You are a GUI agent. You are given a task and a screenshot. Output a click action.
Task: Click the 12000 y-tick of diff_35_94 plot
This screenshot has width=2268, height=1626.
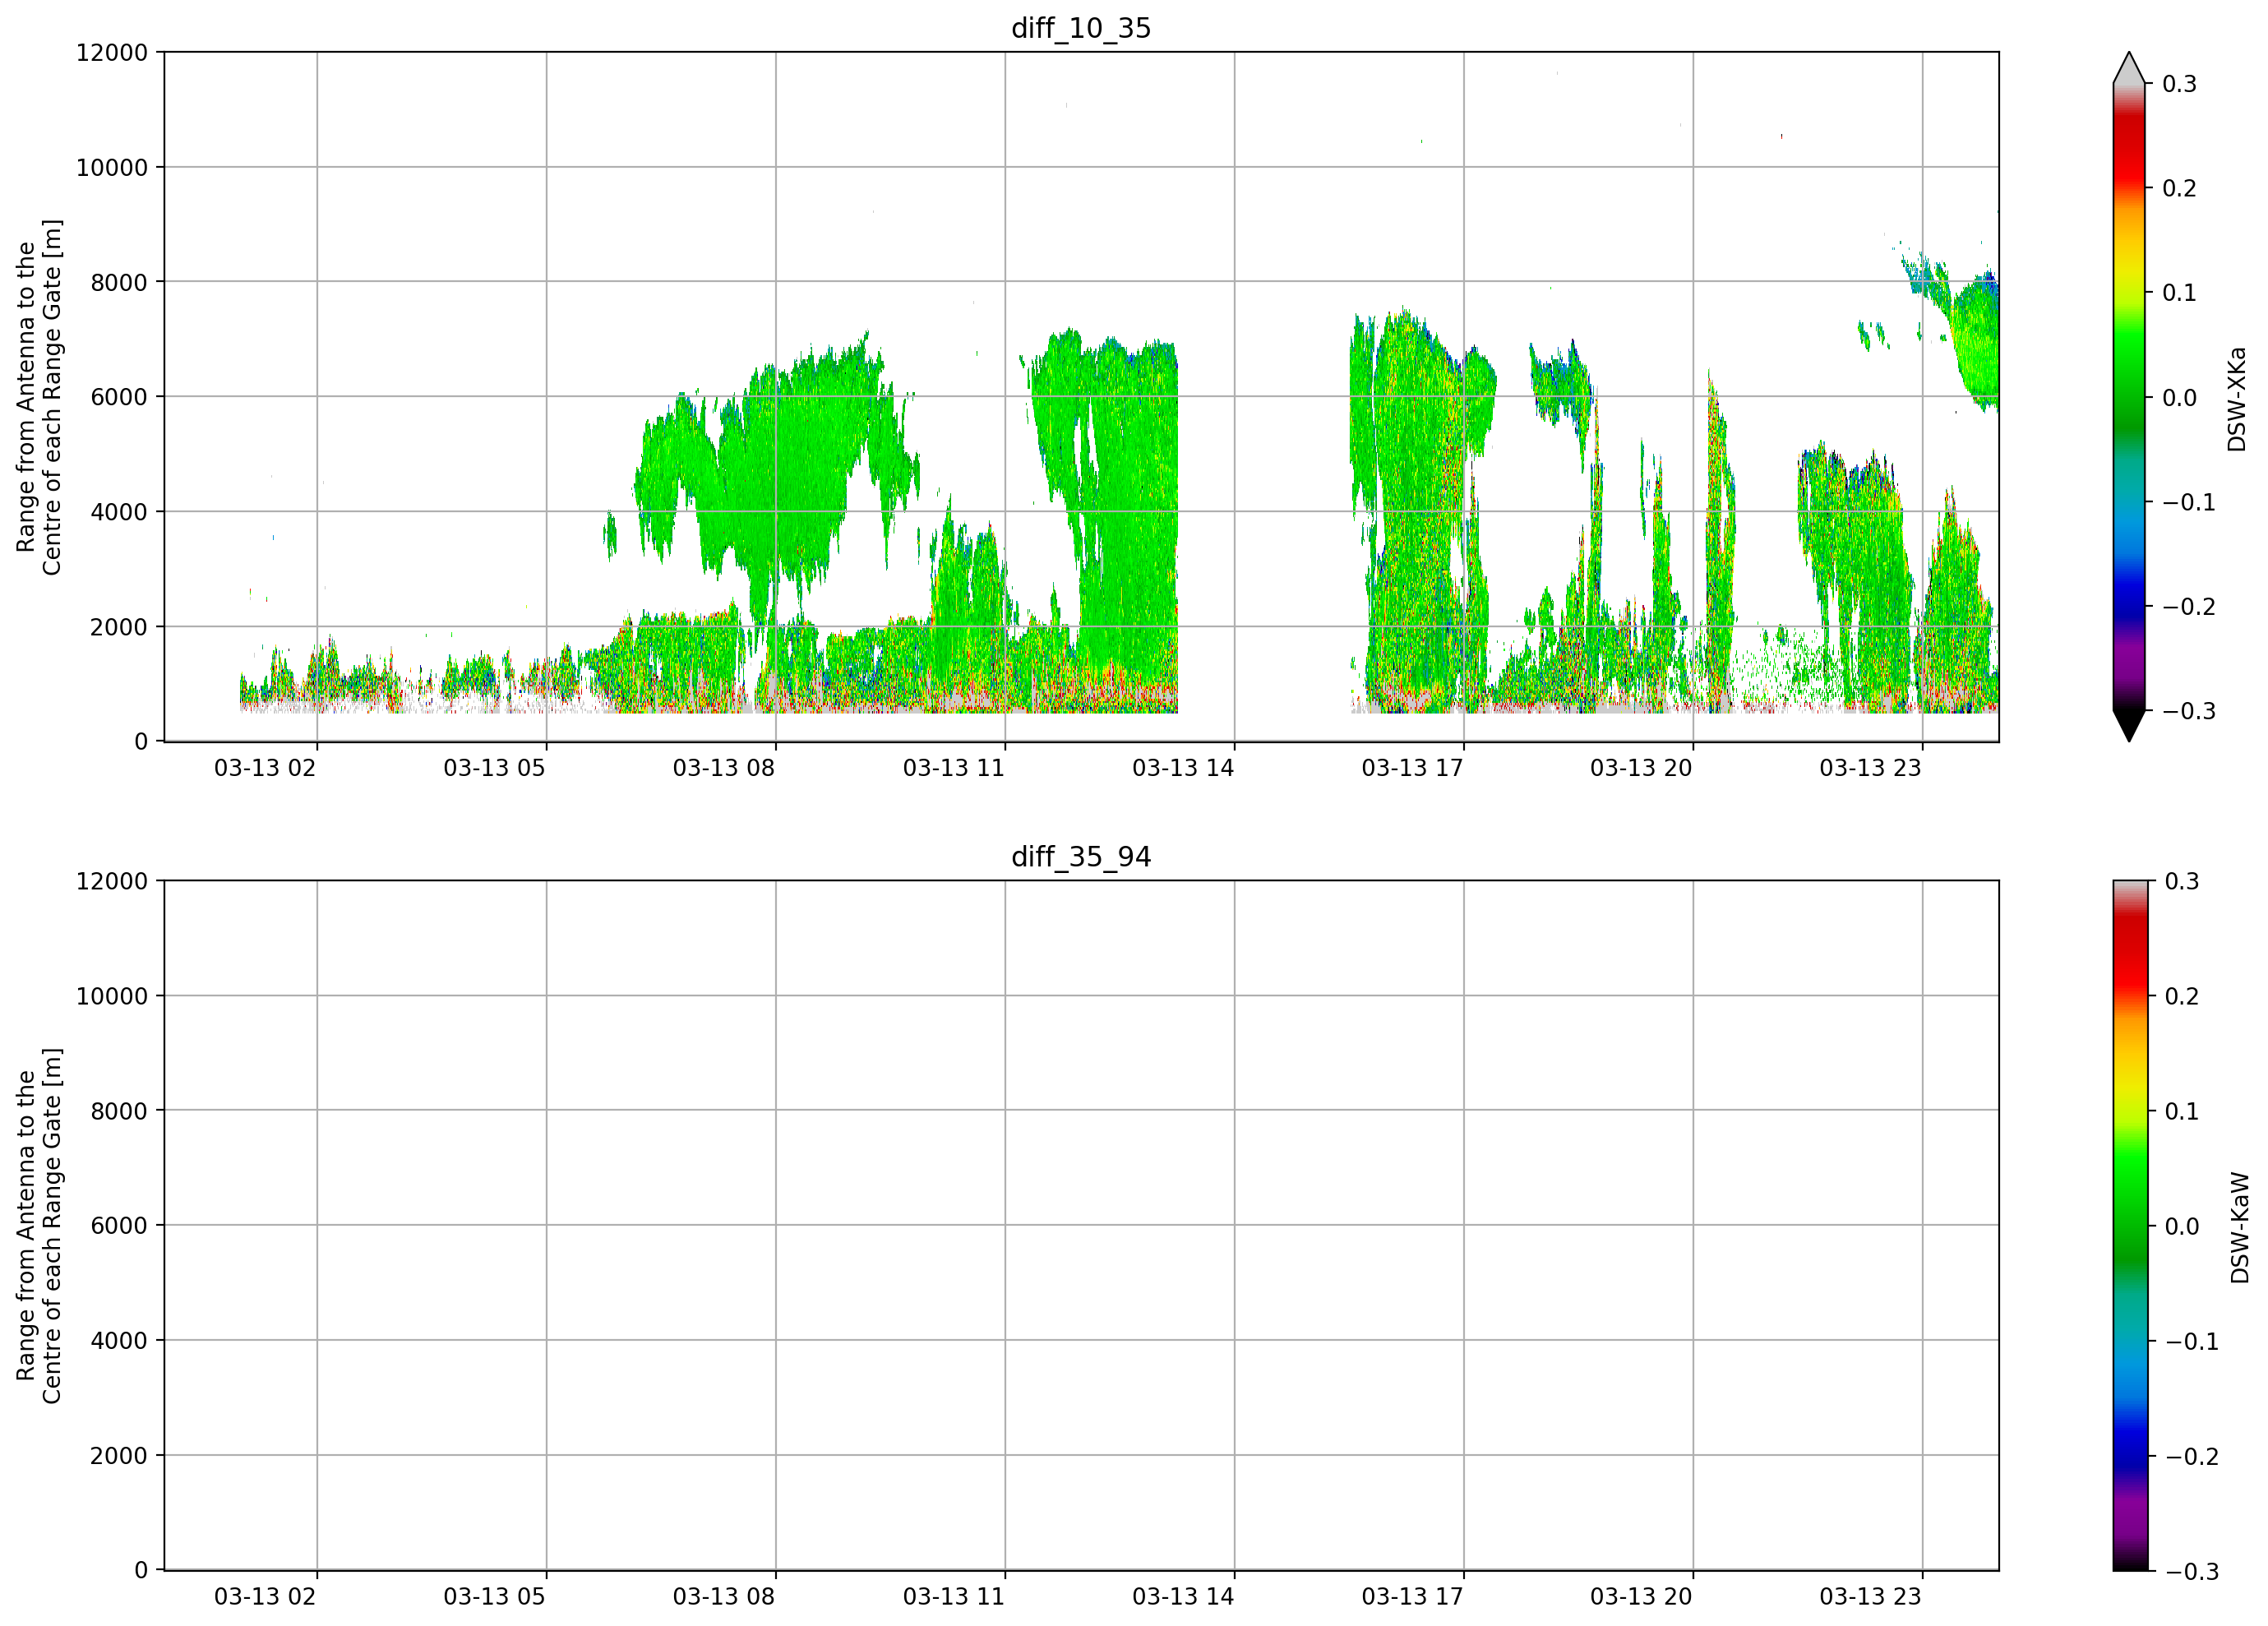(x=112, y=882)
